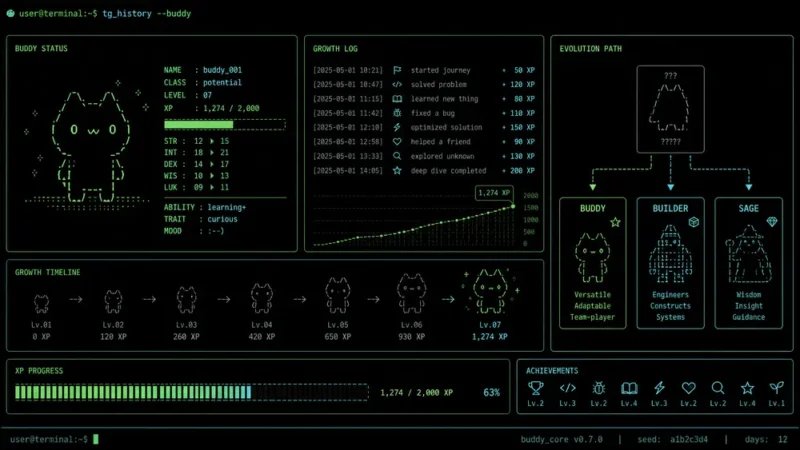Click the EVOLUTION PATH panel title
The height and width of the screenshot is (450, 800).
pyautogui.click(x=590, y=48)
